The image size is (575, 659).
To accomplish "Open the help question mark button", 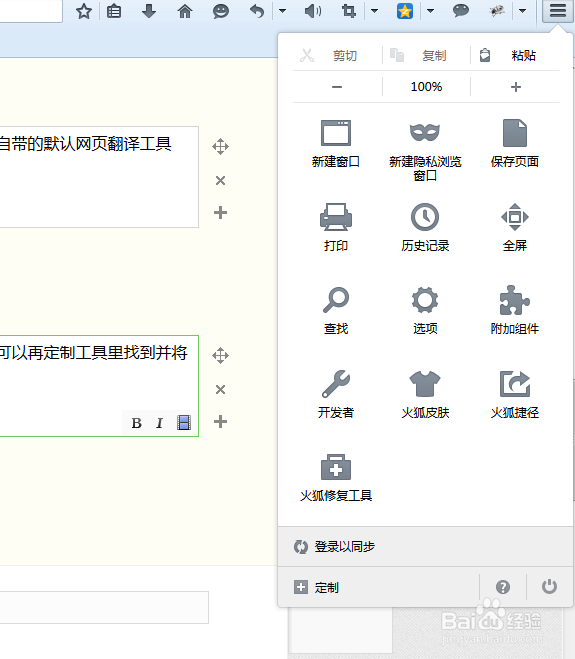I will [503, 587].
